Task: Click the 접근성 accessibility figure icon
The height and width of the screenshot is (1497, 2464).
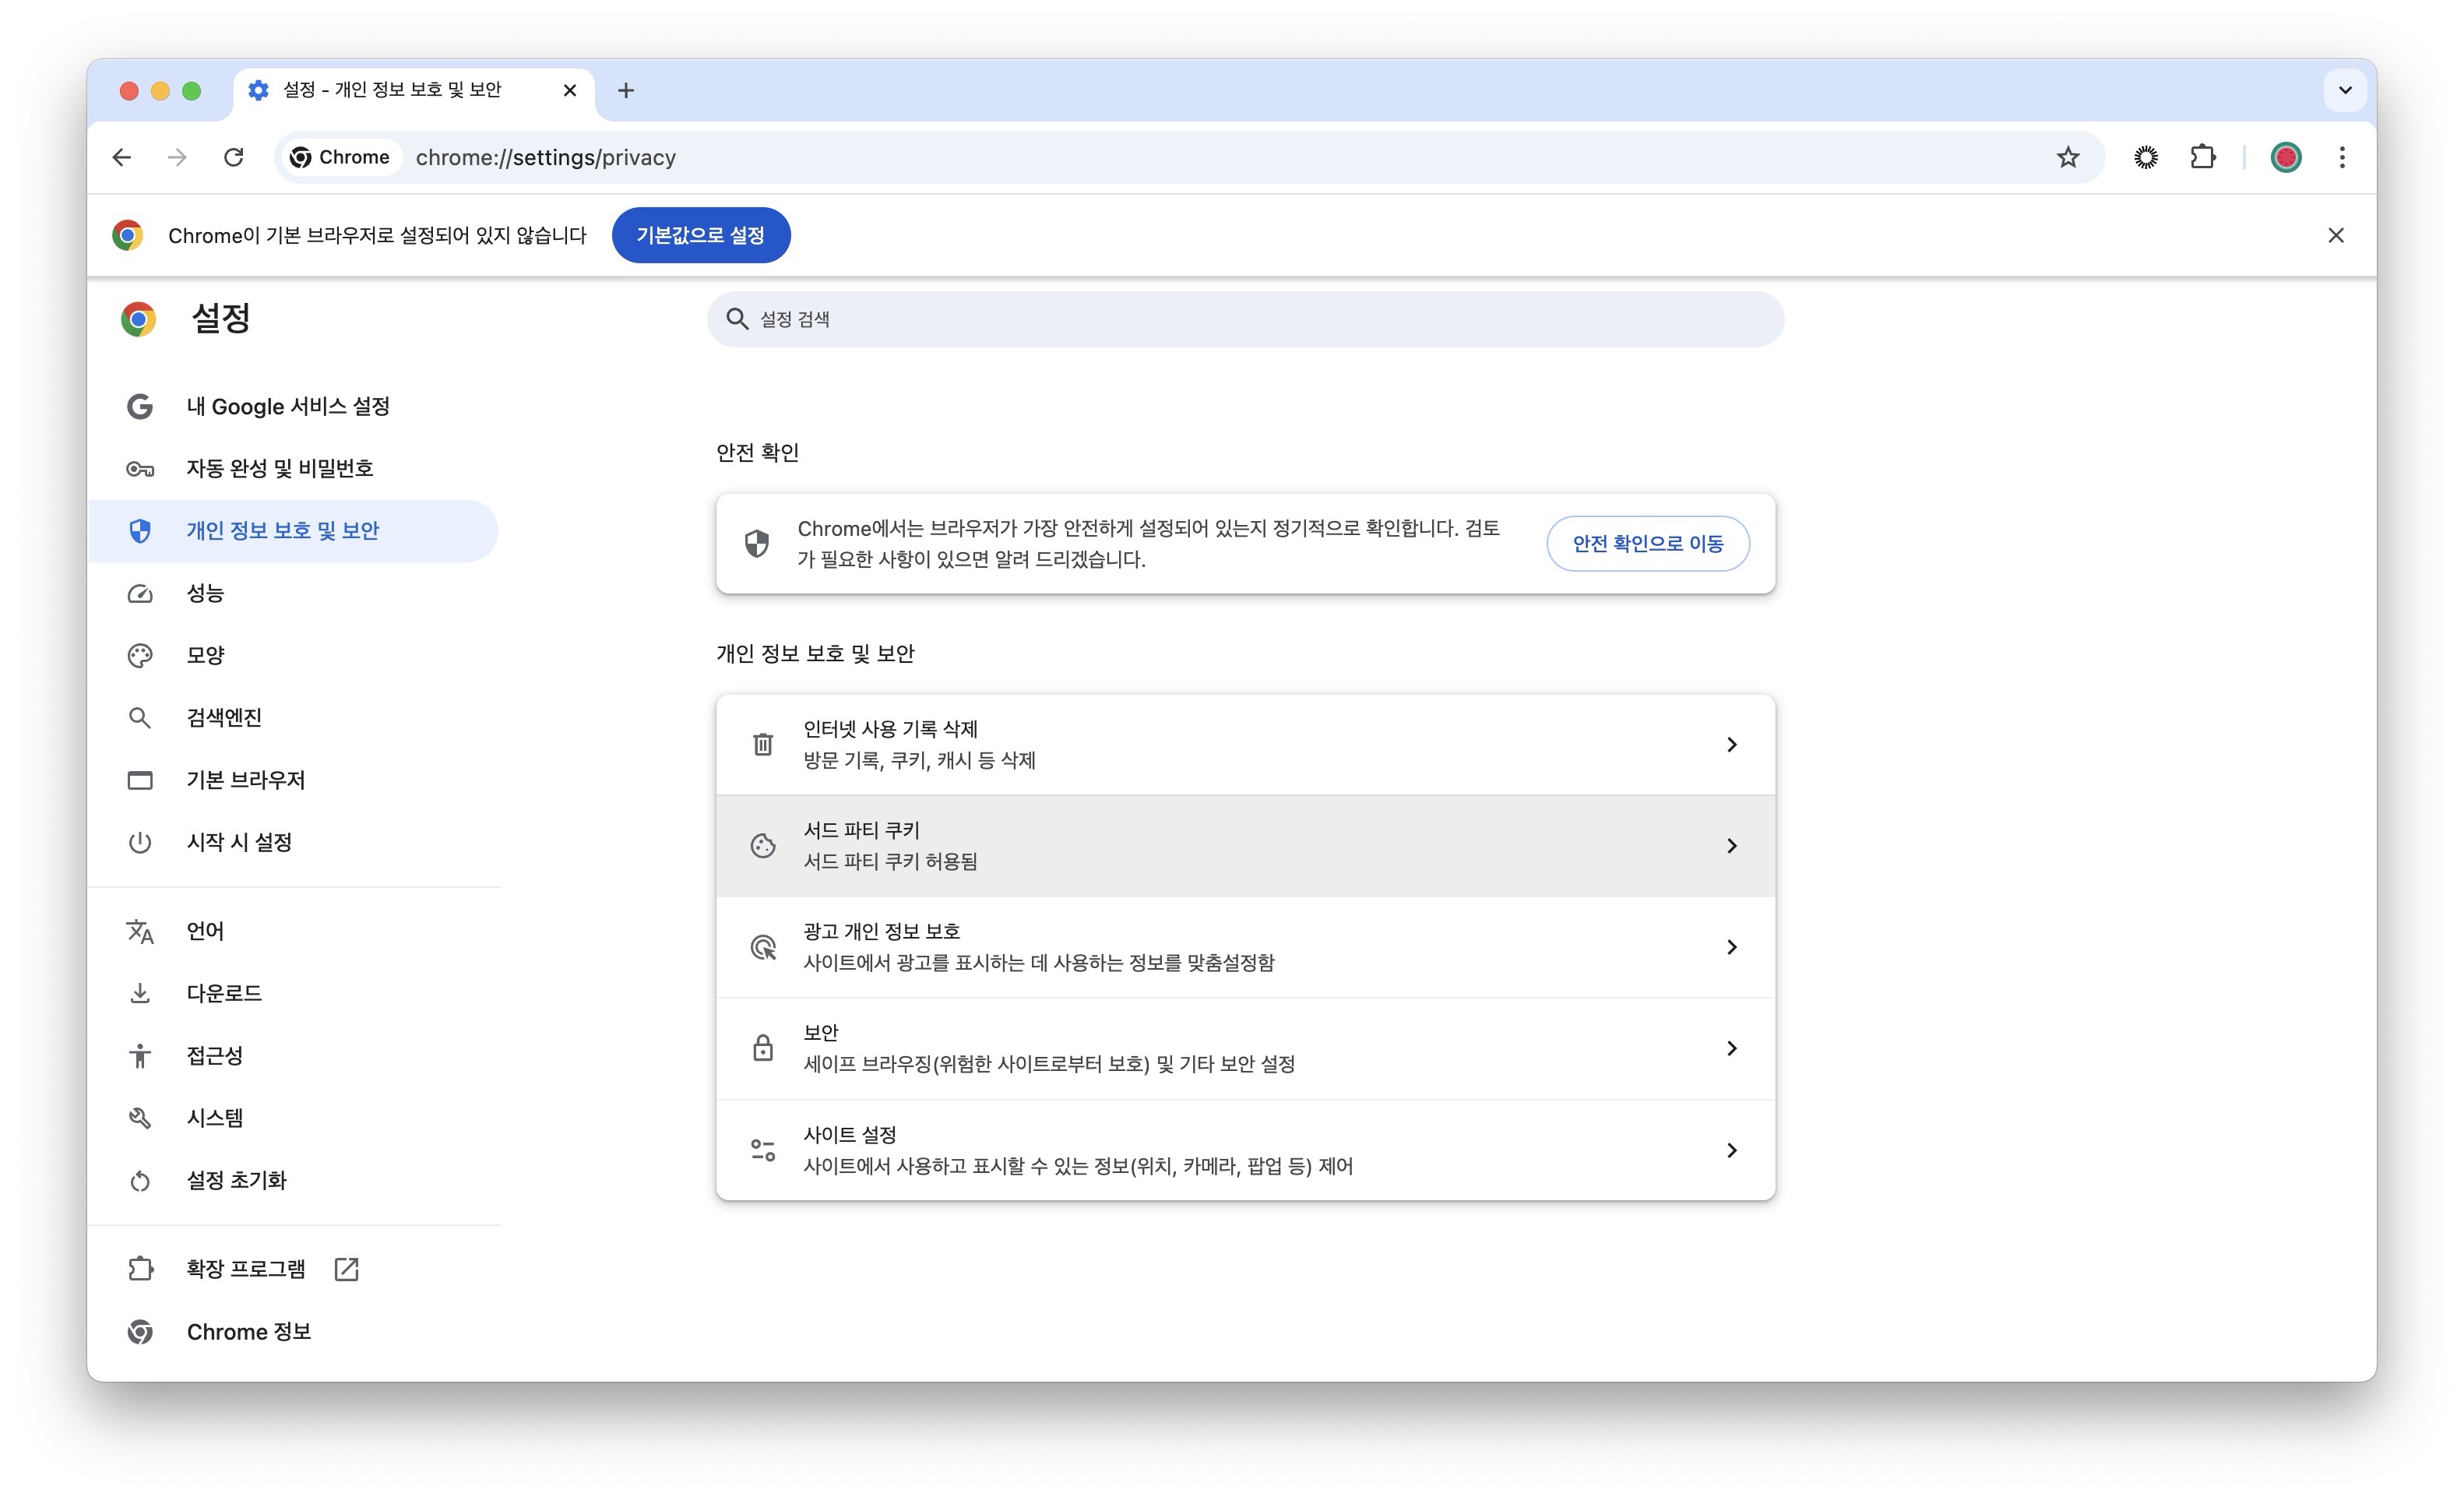Action: [140, 1055]
